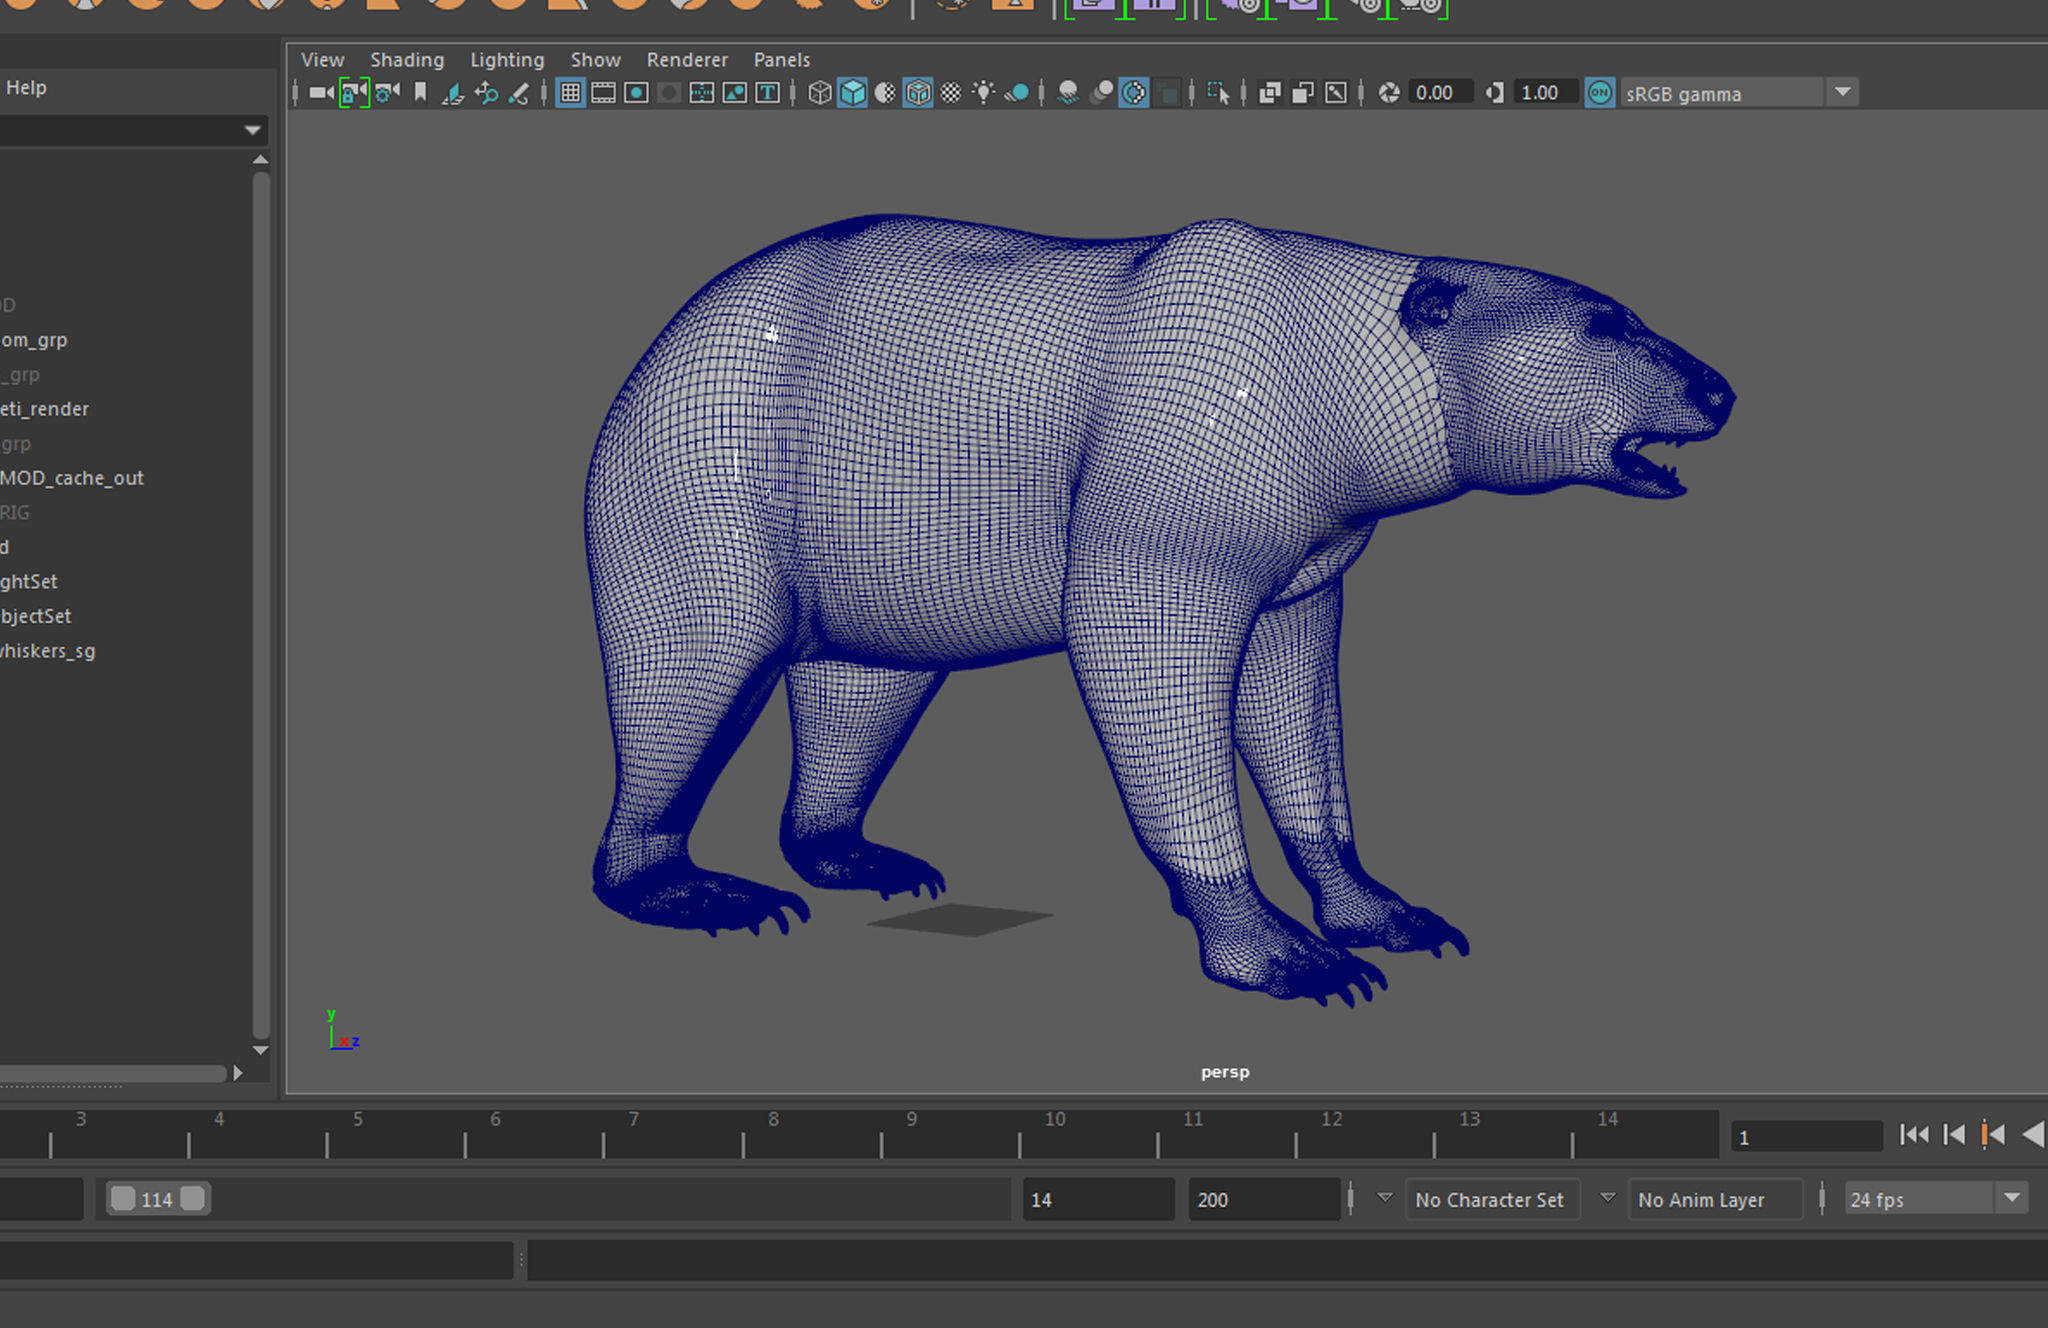Click X-Ray Active Components icon

click(1303, 93)
